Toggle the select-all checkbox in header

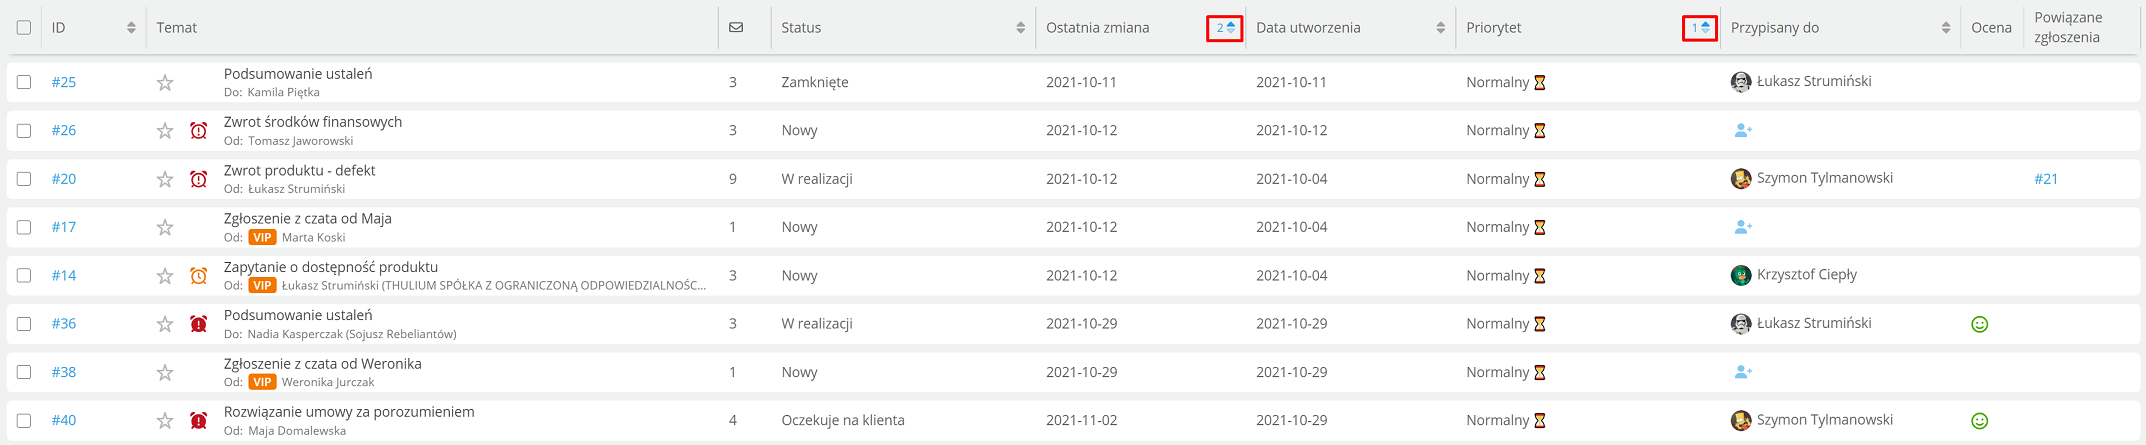point(24,28)
